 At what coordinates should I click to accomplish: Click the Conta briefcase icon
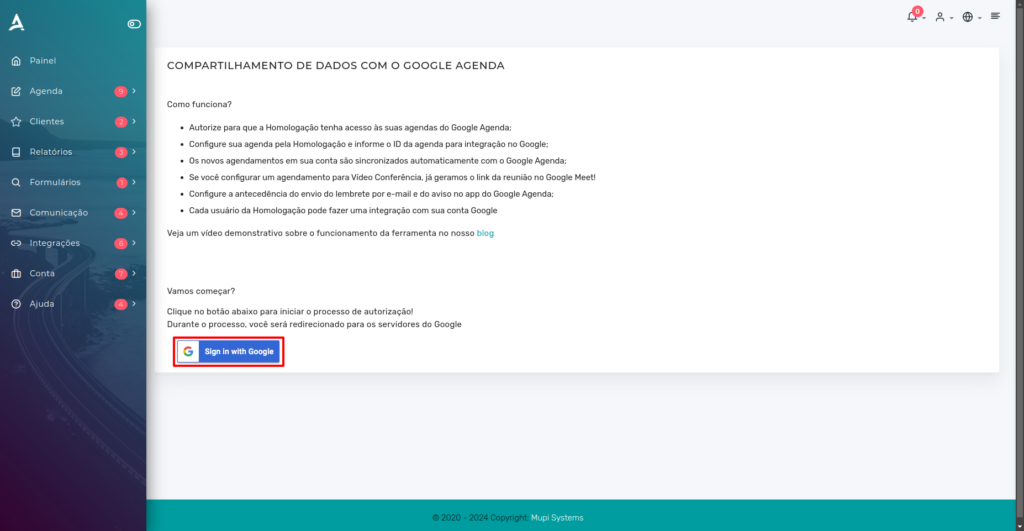16,274
